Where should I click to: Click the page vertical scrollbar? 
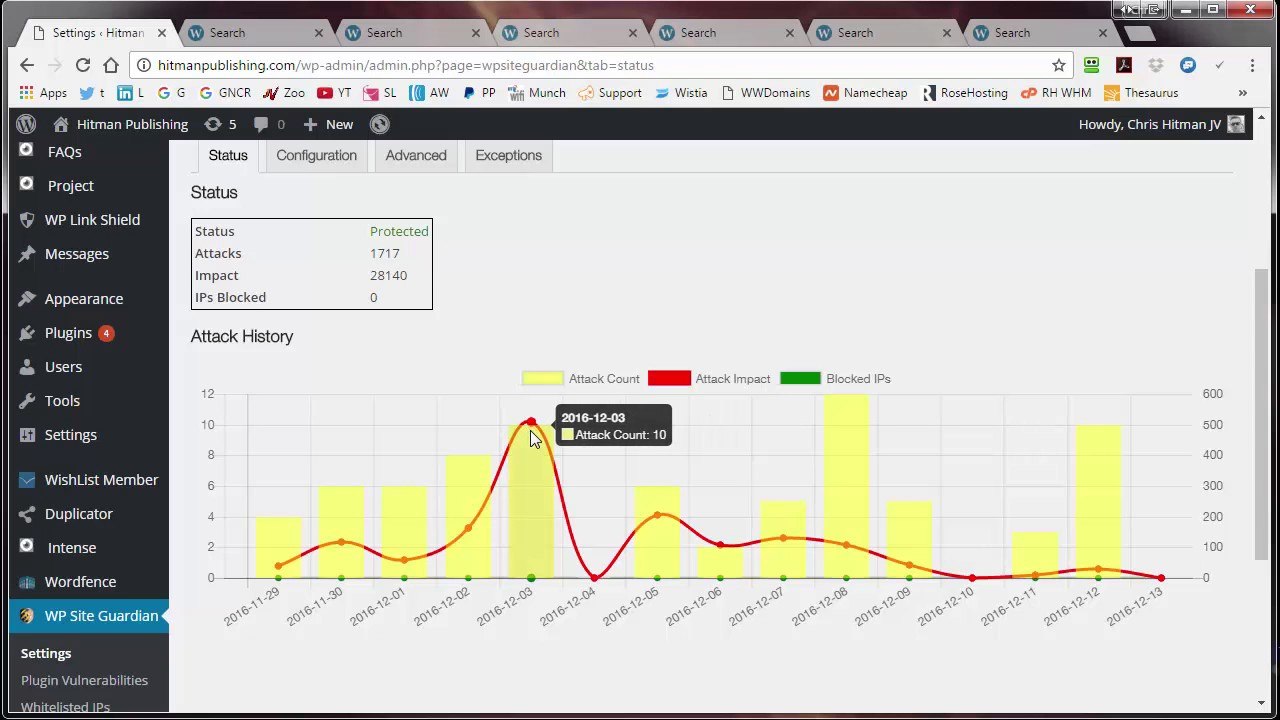click(1262, 414)
